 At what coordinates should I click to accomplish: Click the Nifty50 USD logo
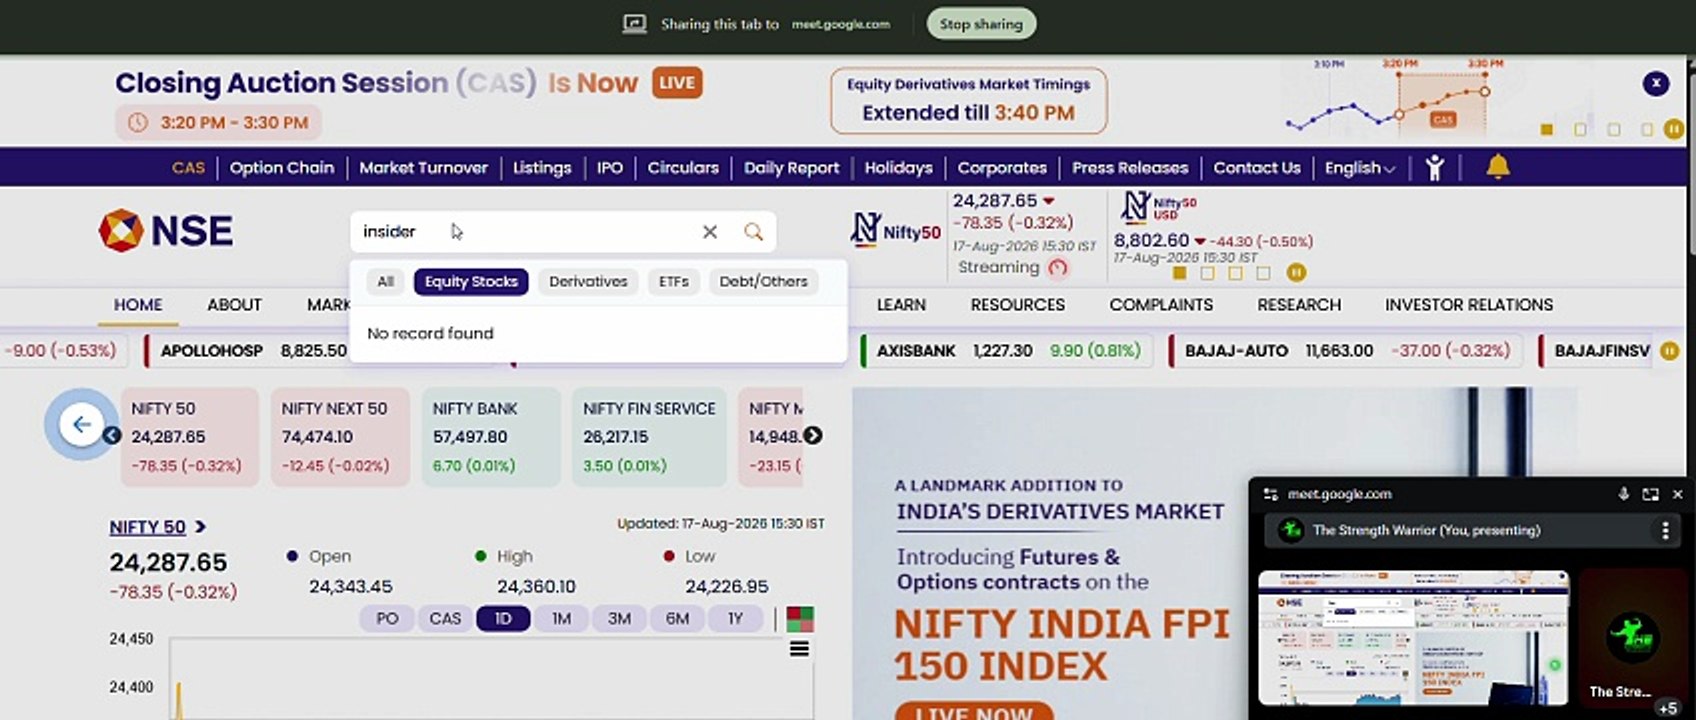point(1158,207)
